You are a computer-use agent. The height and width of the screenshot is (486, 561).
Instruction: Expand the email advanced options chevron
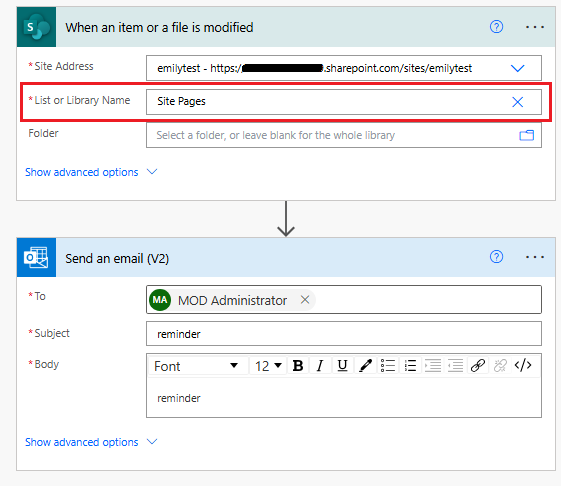point(152,442)
